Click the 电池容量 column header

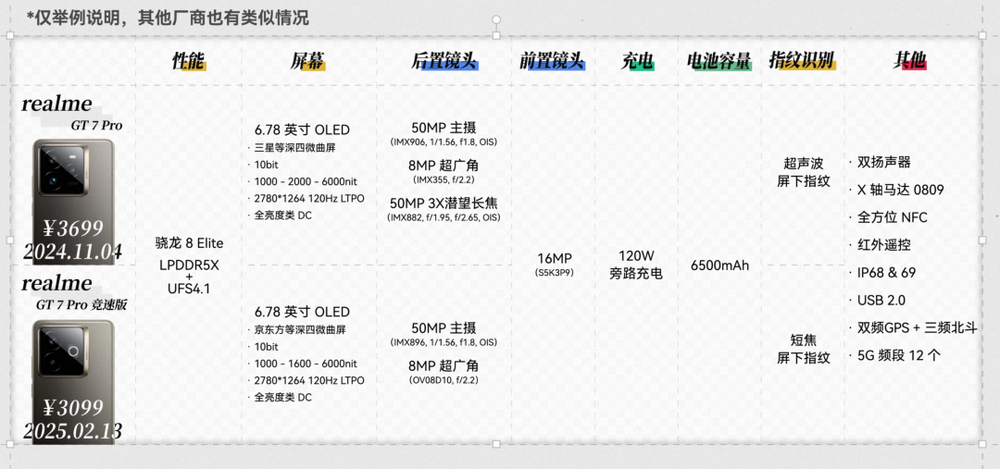coord(718,61)
